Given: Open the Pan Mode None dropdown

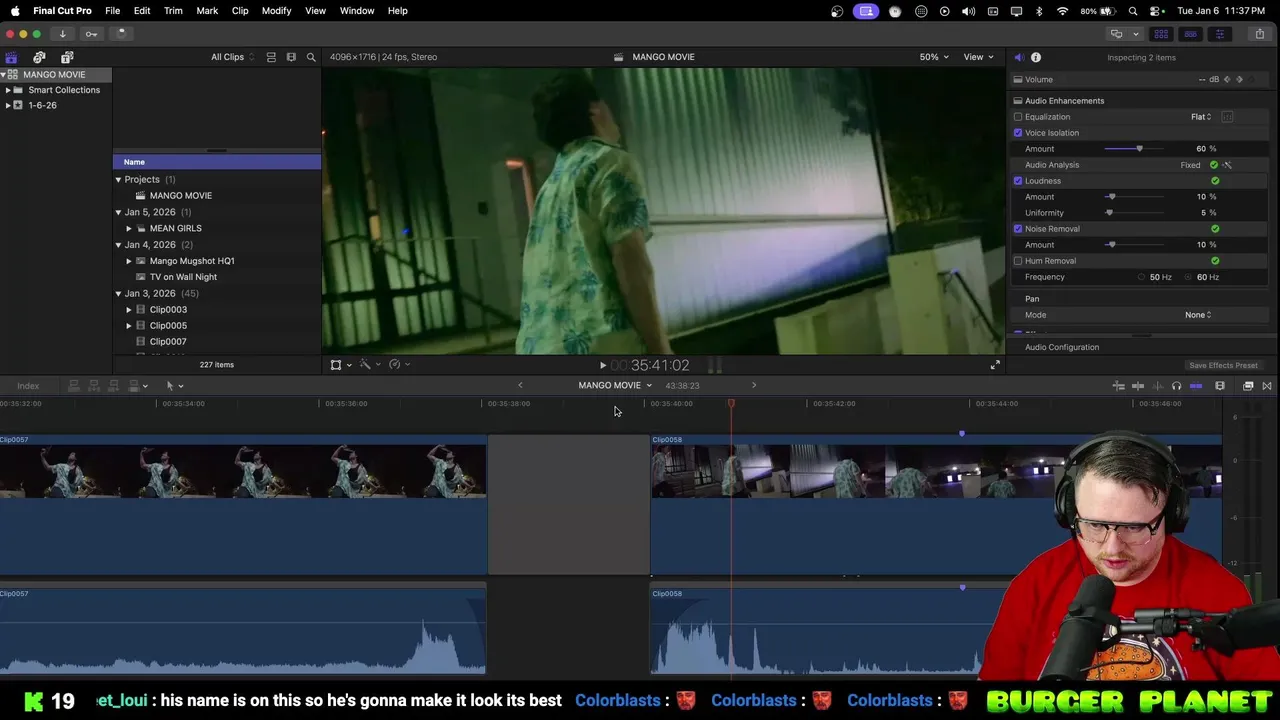Looking at the screenshot, I should click(x=1198, y=315).
